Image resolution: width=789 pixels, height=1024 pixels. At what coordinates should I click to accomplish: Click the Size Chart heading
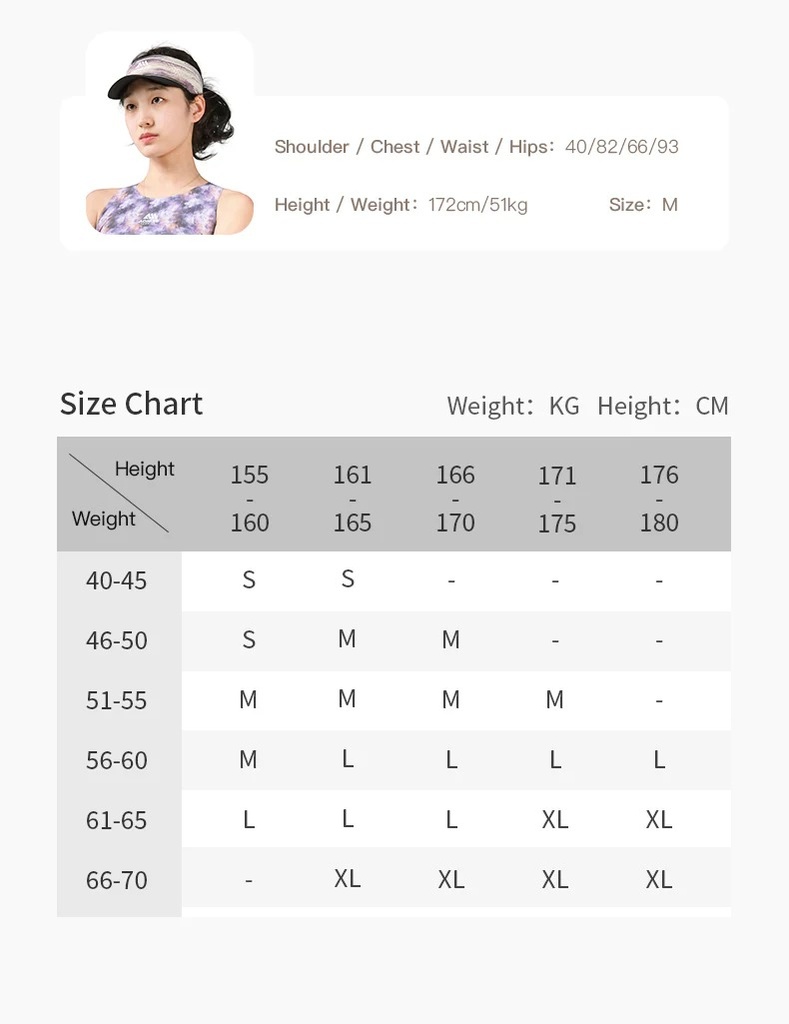131,404
